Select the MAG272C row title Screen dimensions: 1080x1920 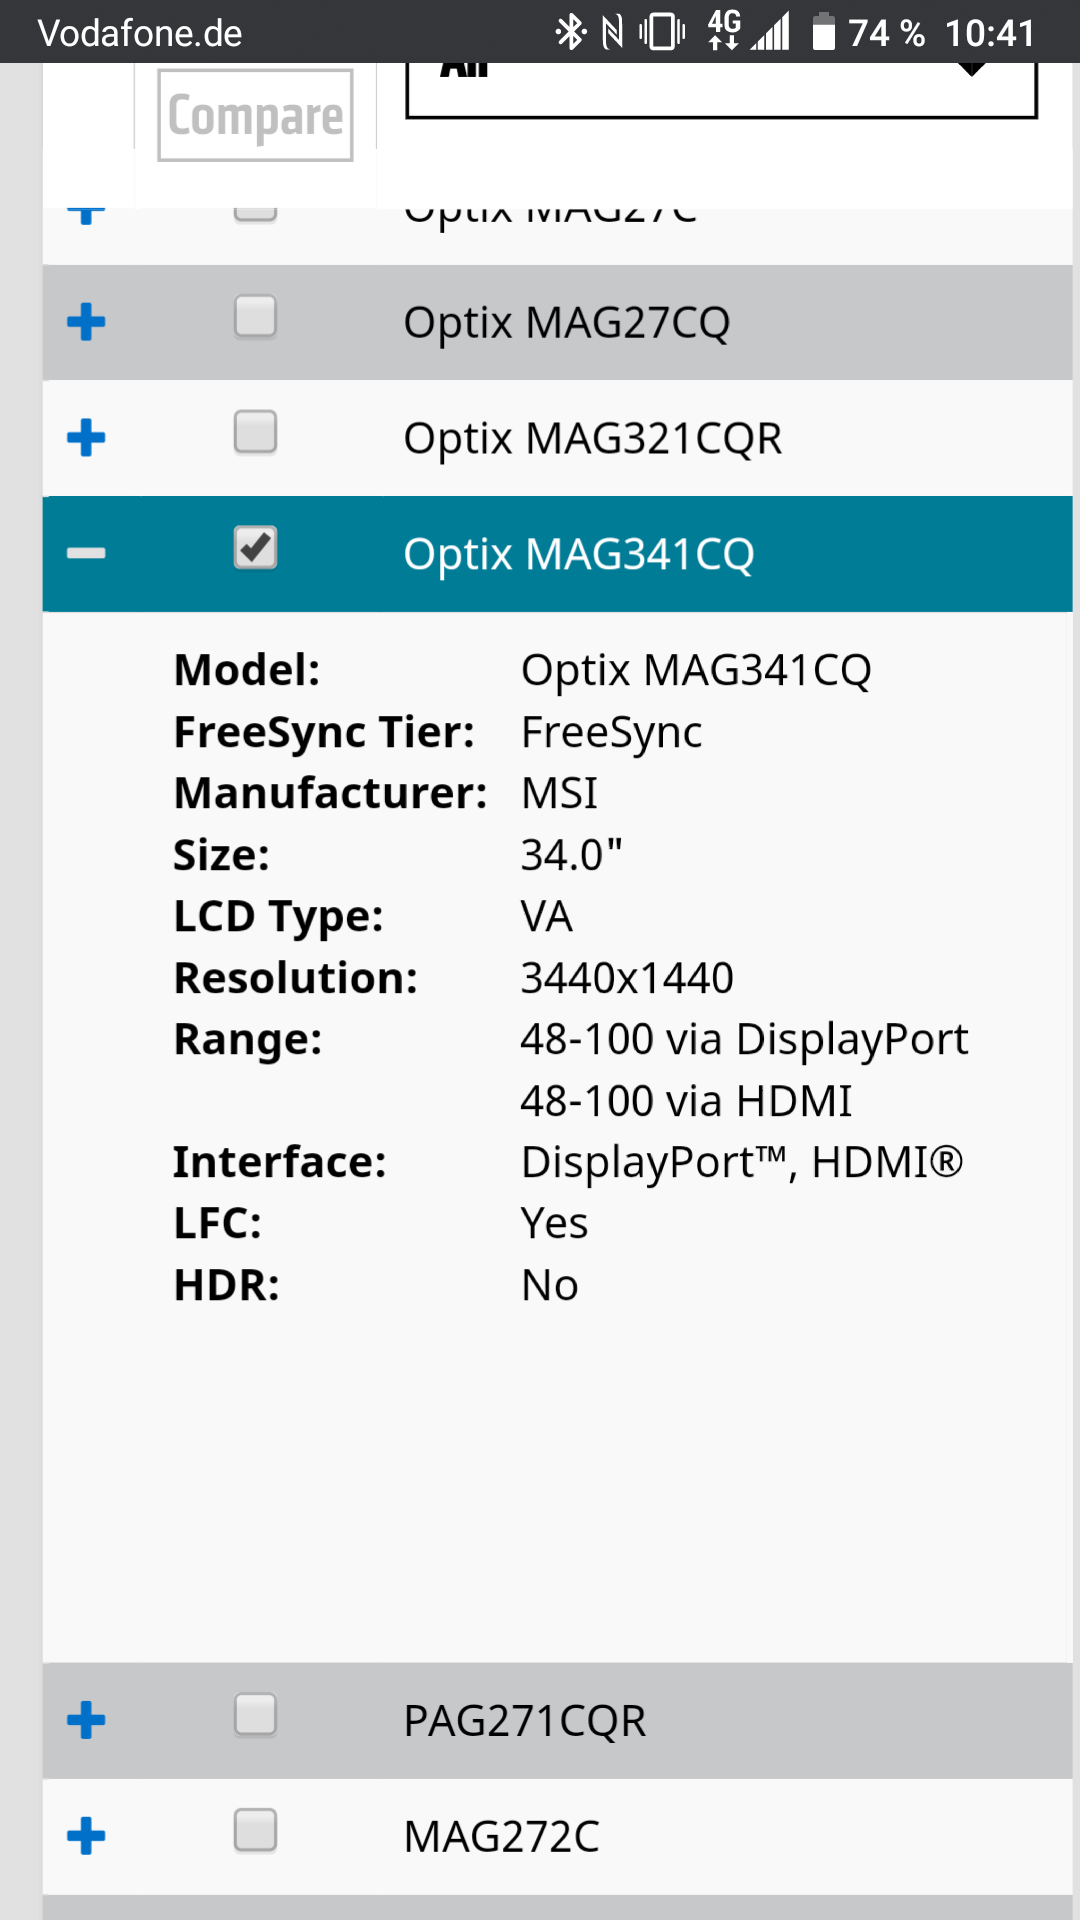(502, 1837)
